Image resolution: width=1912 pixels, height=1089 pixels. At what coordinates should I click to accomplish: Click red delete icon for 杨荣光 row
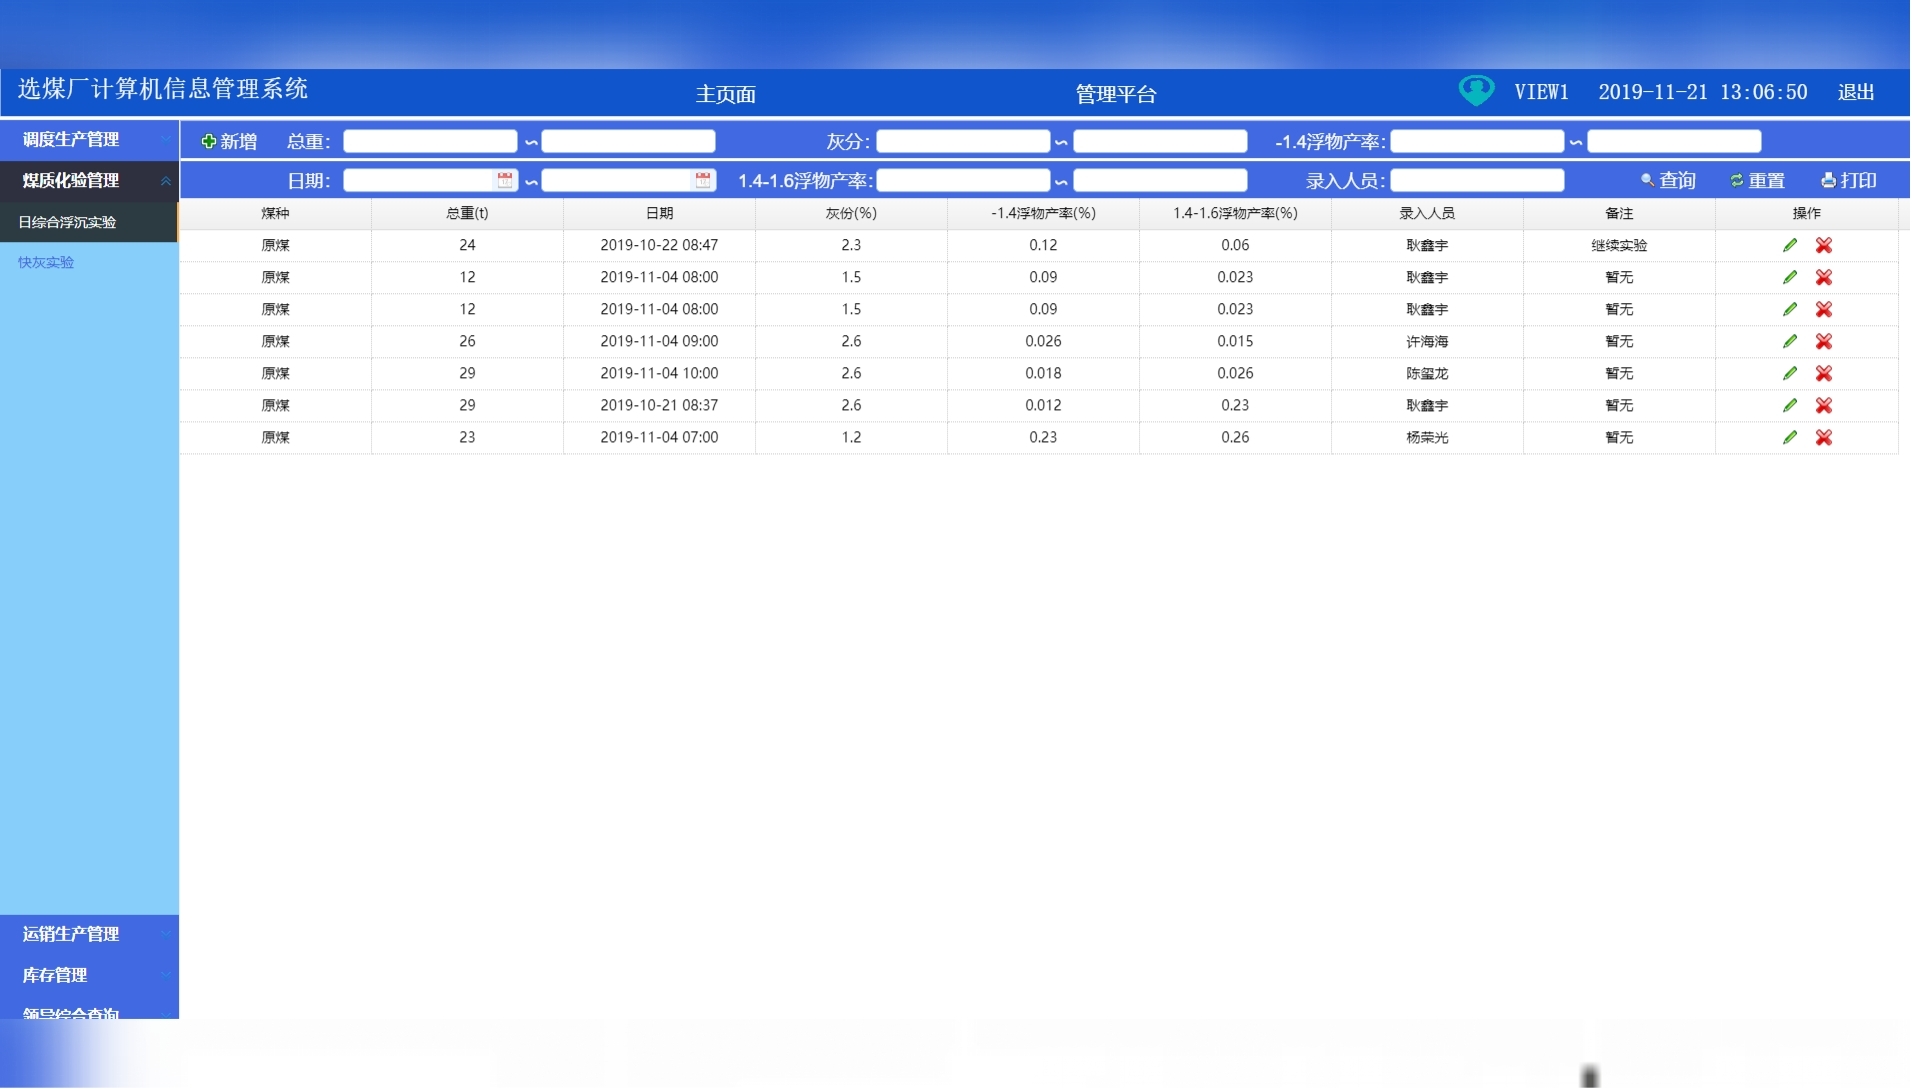coord(1825,438)
